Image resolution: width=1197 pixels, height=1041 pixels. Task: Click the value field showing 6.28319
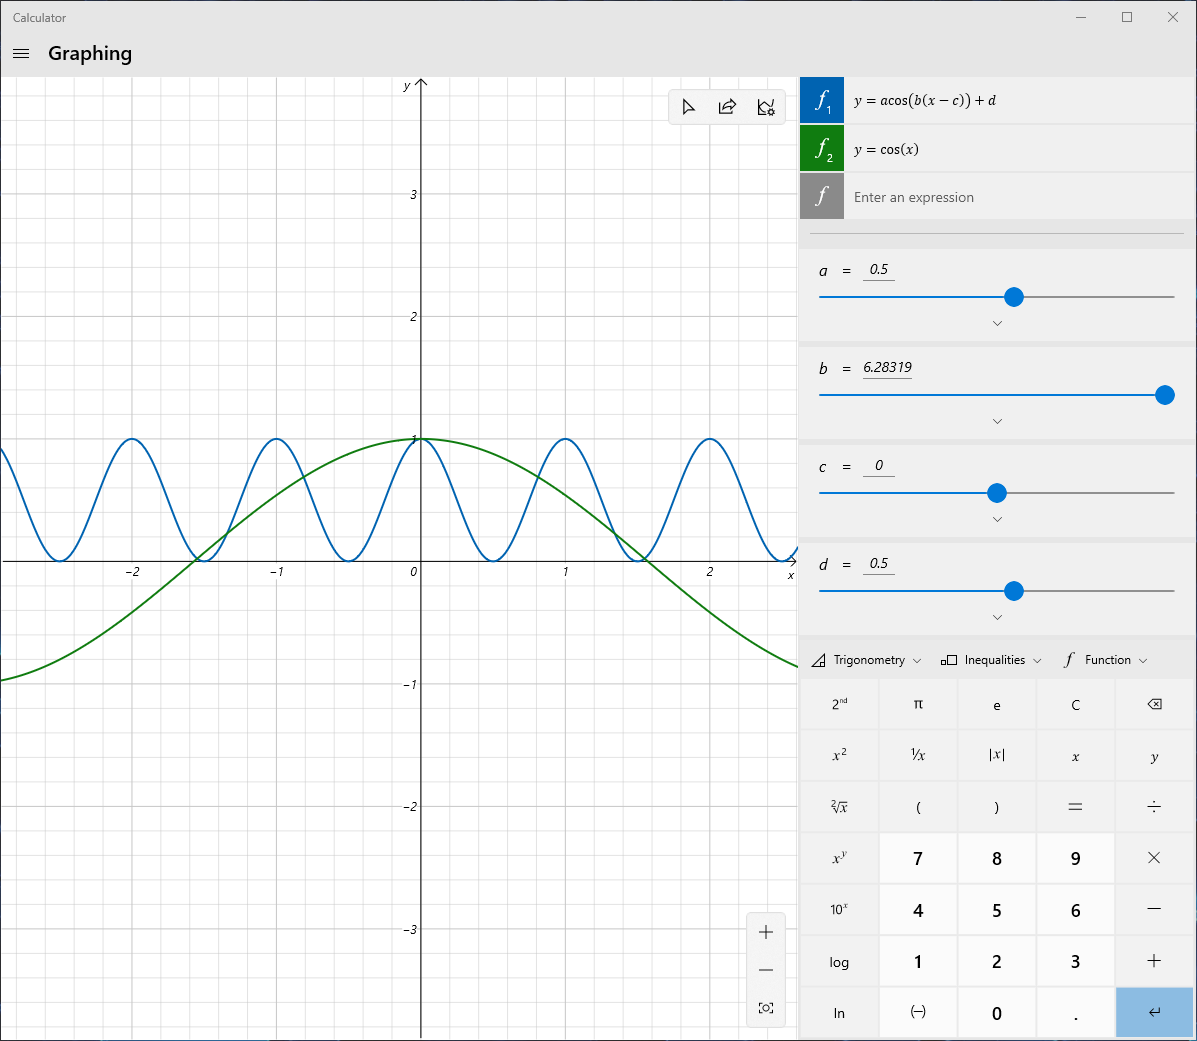click(x=888, y=367)
